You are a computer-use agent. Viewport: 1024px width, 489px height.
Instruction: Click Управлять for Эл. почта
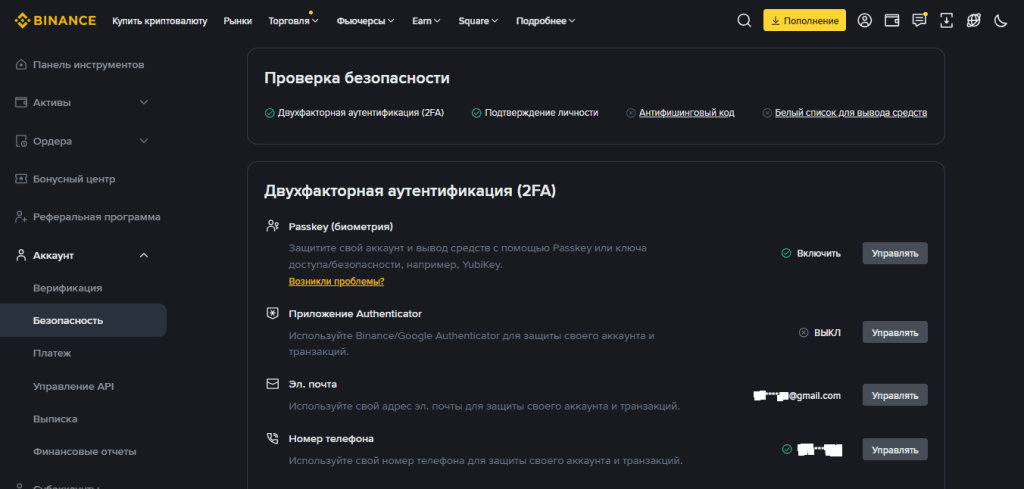tap(895, 395)
